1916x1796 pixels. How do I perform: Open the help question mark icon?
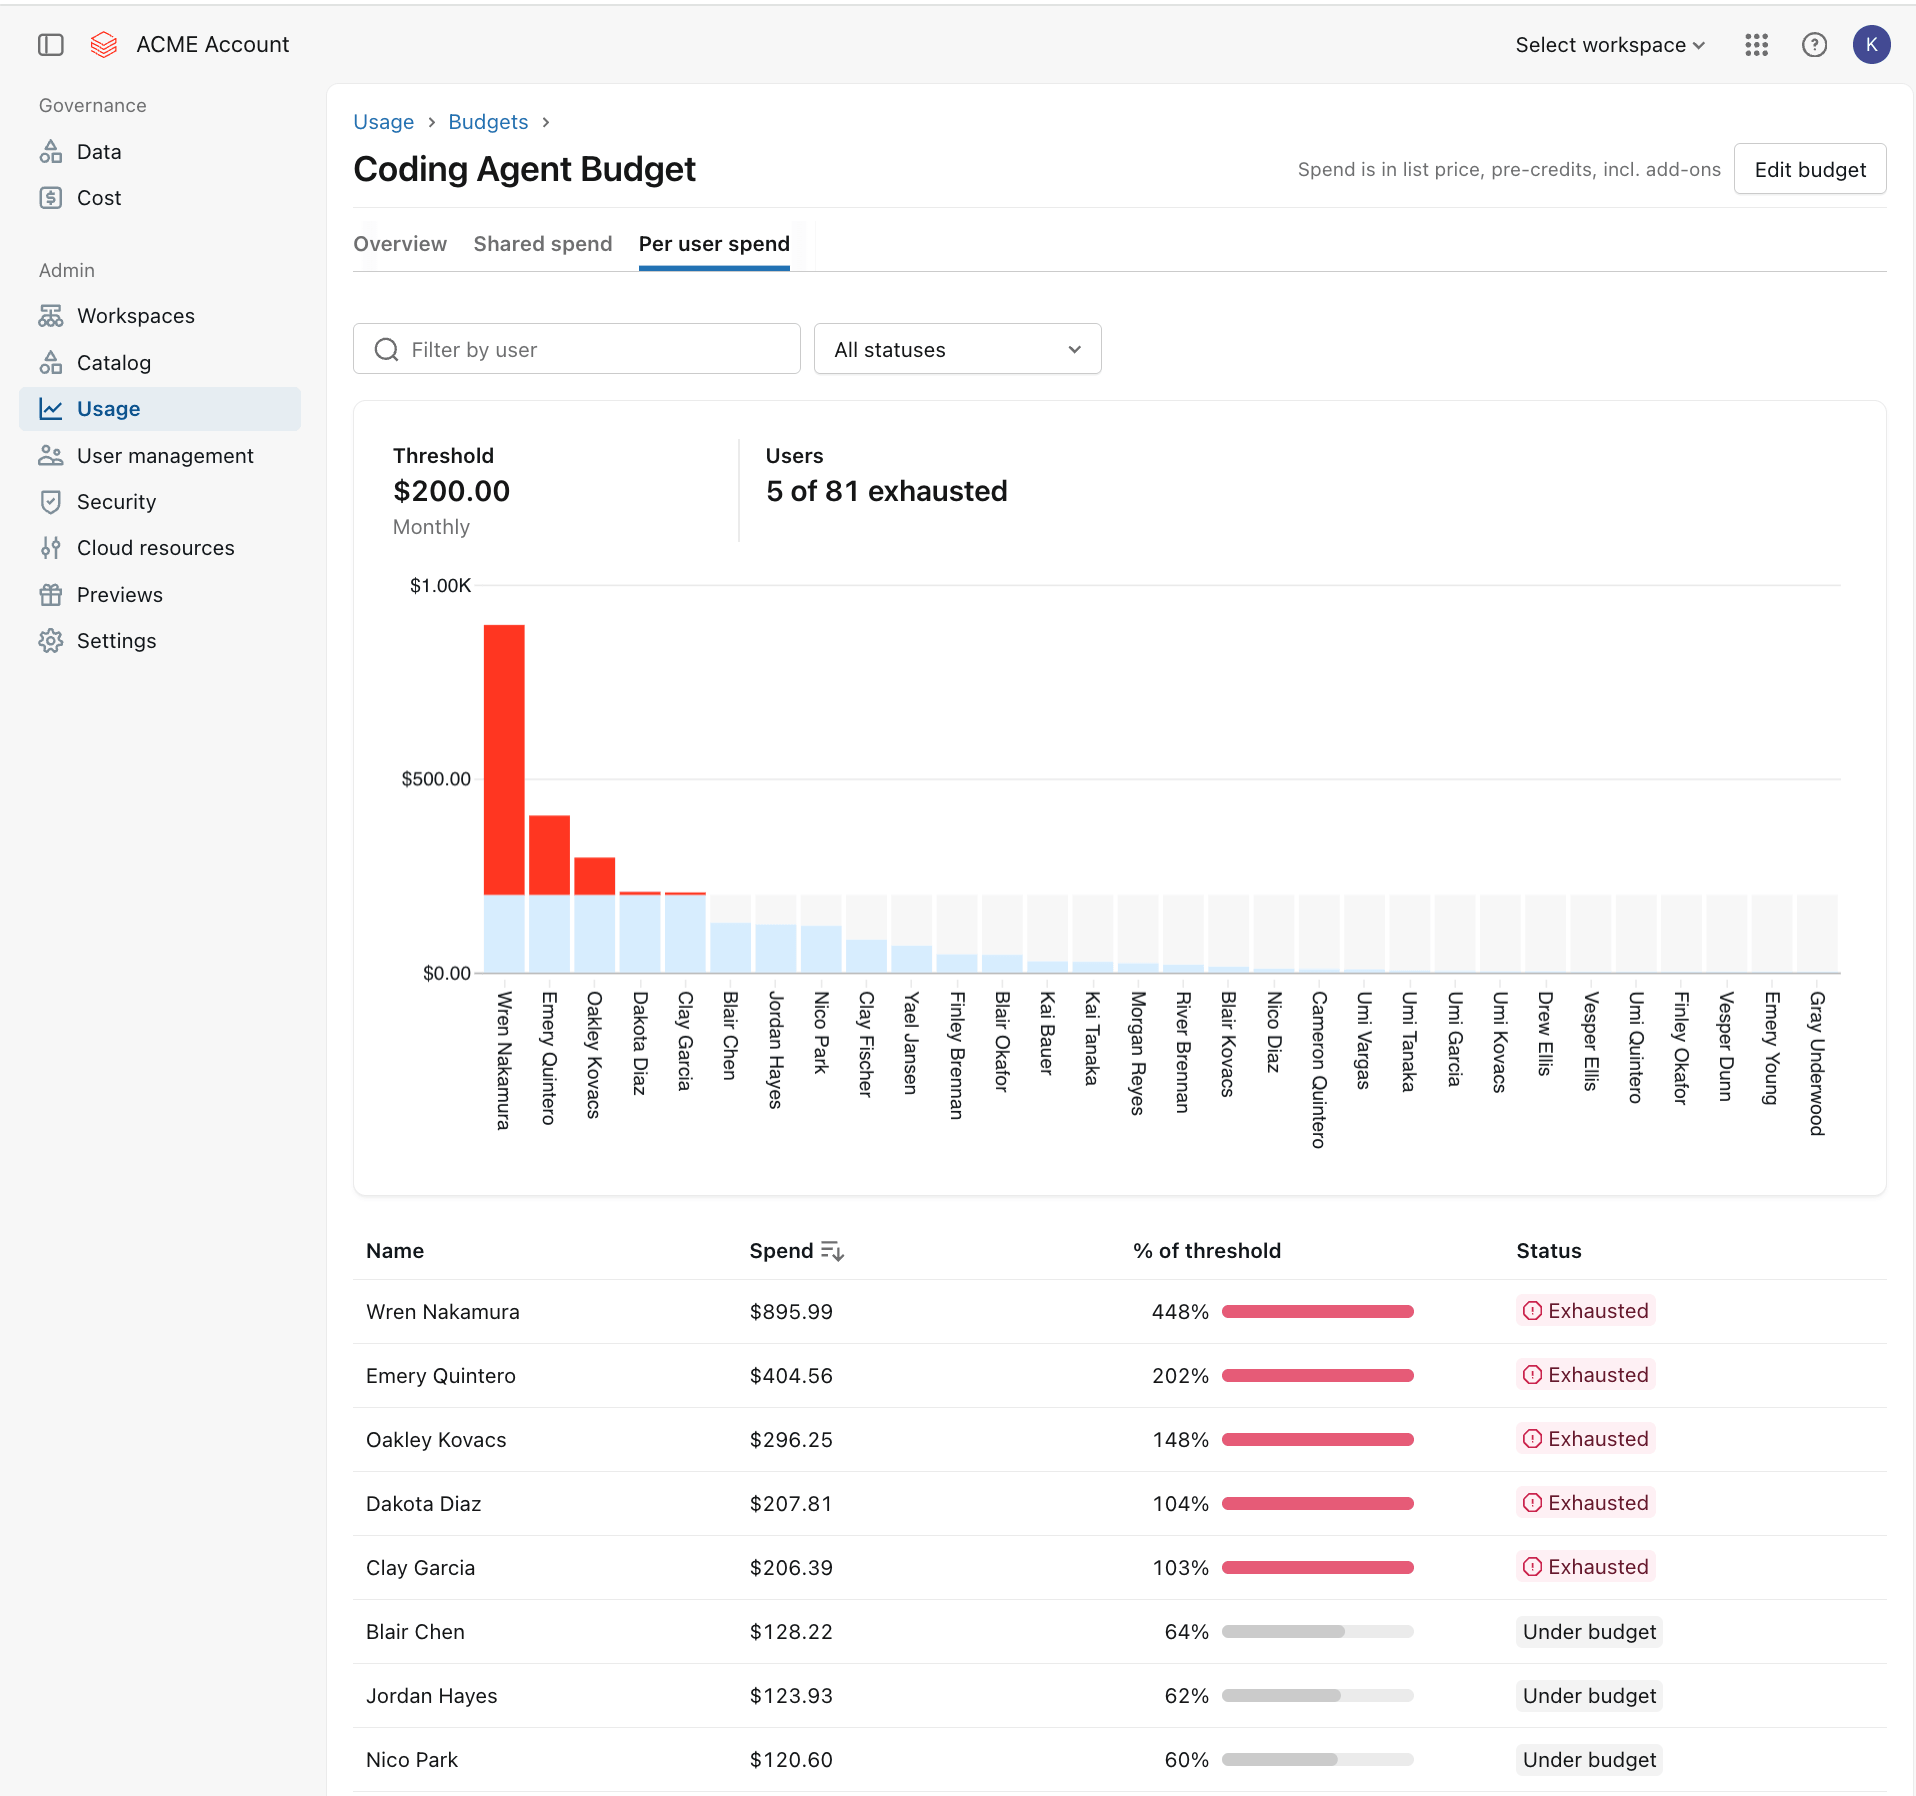coord(1814,45)
